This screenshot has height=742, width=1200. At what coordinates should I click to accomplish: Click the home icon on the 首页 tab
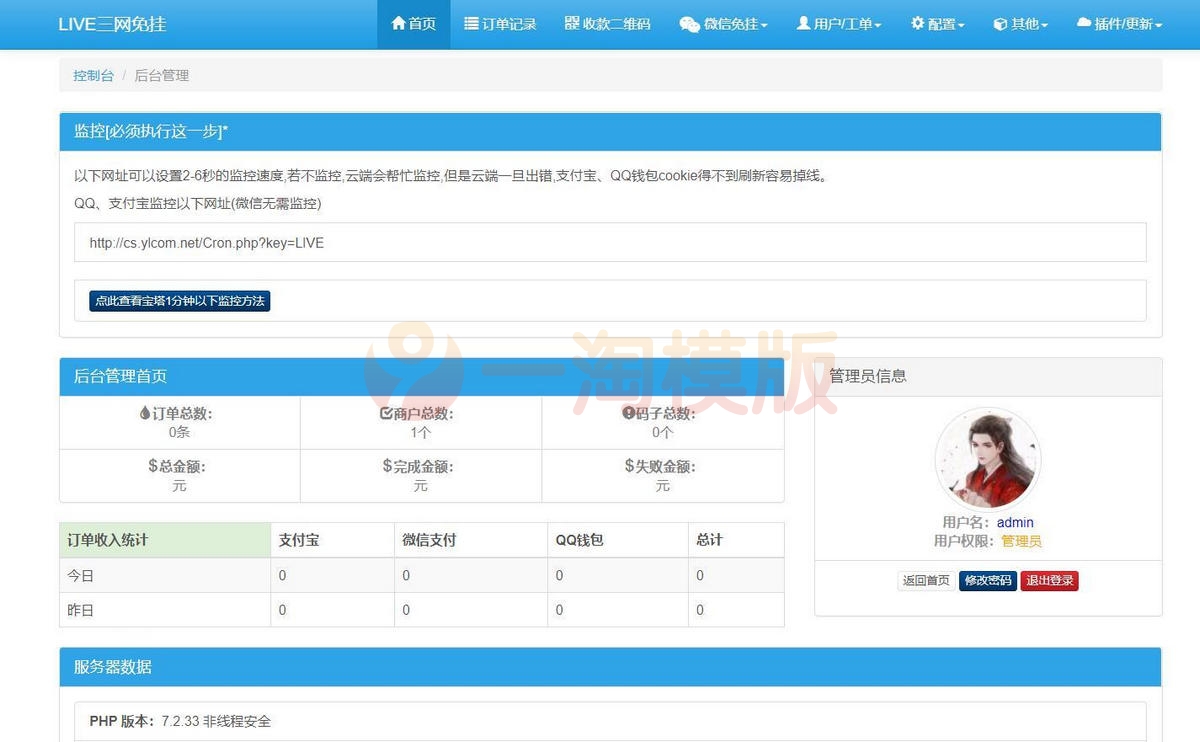tap(399, 23)
